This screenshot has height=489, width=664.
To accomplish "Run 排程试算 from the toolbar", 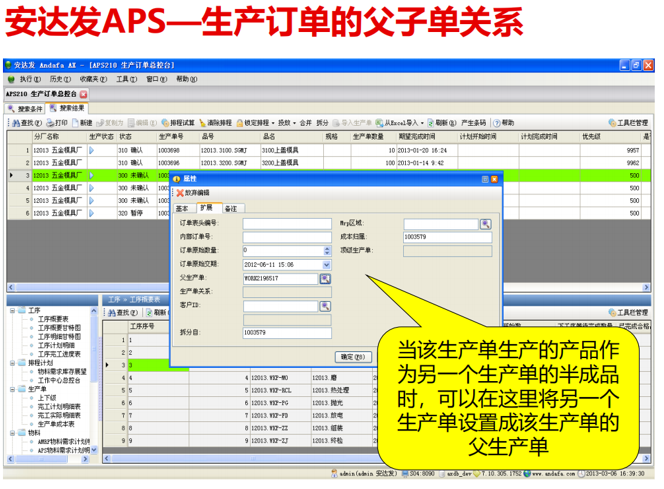I will [x=178, y=123].
